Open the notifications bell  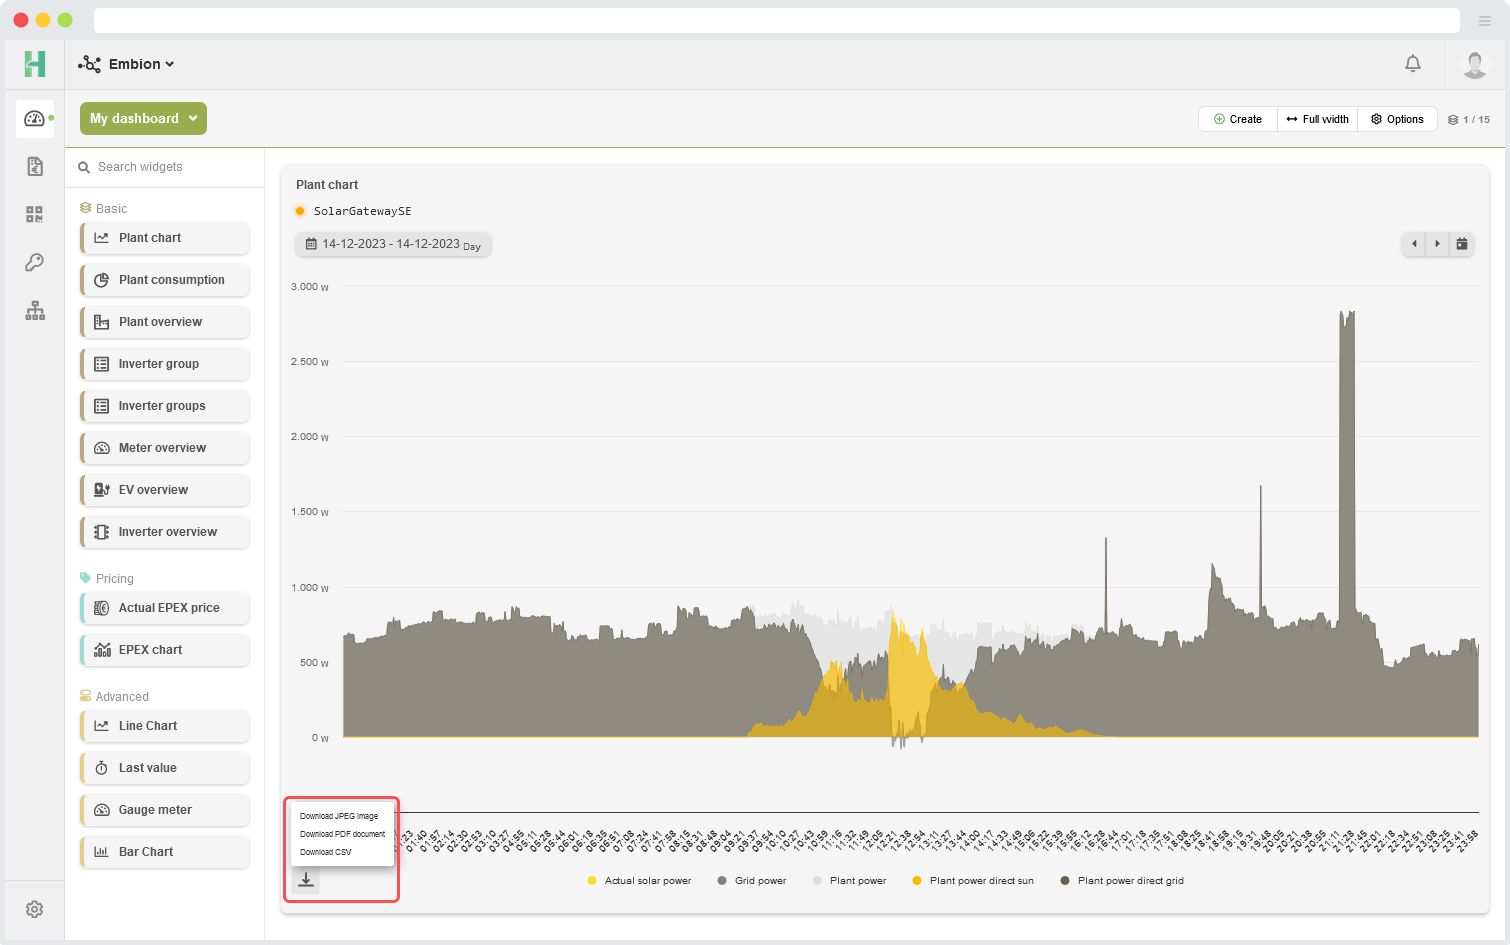pos(1412,64)
